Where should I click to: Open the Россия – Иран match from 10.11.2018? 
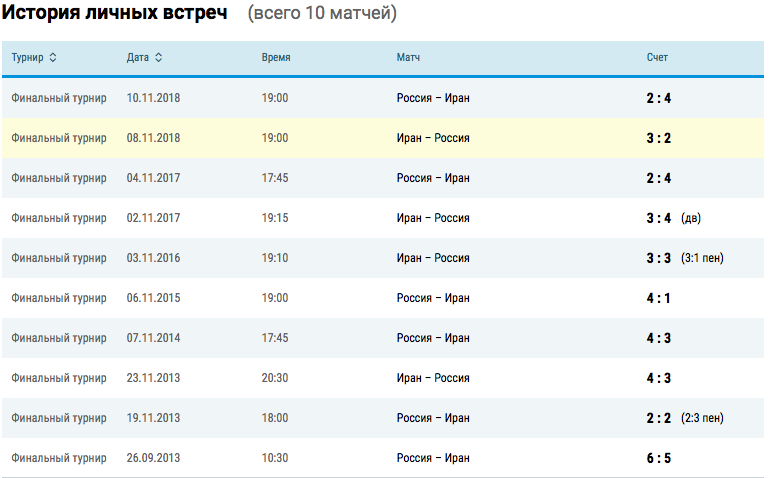[433, 98]
